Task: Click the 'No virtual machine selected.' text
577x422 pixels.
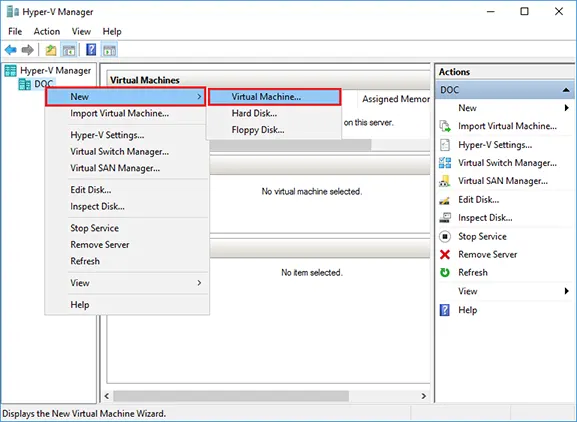Action: (312, 191)
